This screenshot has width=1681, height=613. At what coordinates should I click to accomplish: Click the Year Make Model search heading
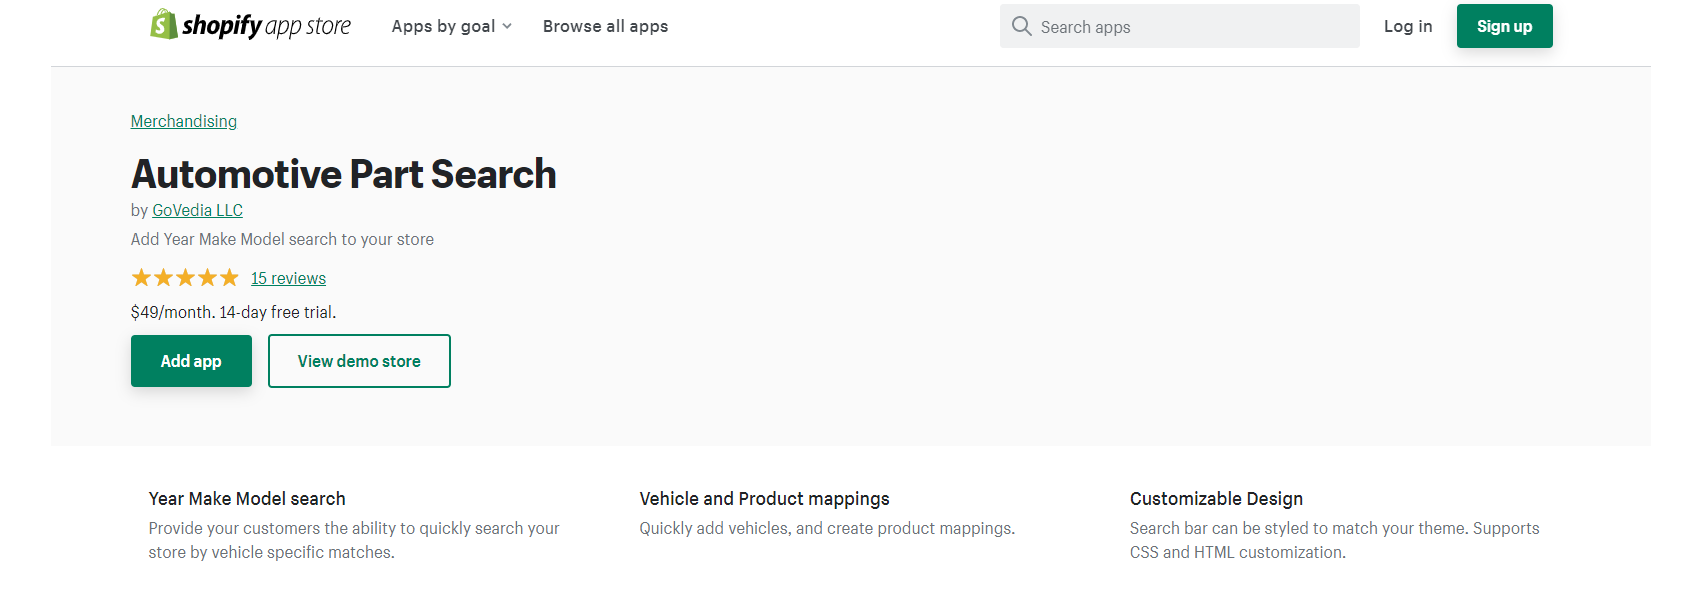tap(247, 498)
